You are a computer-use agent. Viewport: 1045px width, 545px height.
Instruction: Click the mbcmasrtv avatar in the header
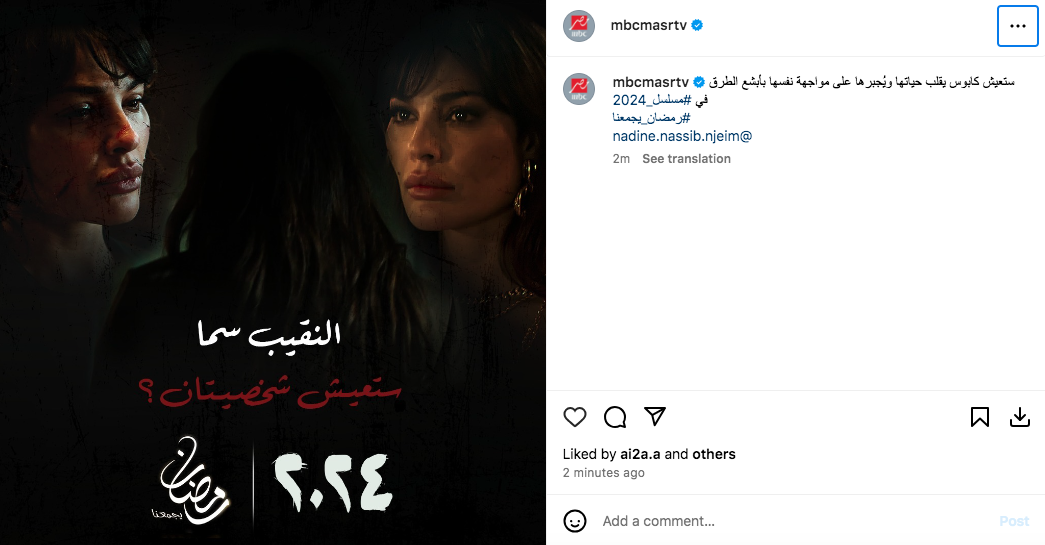(x=579, y=26)
